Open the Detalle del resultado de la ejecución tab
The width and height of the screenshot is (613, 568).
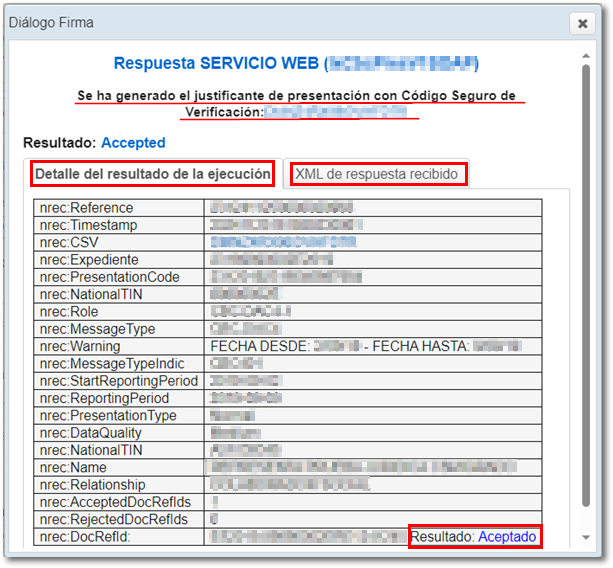[153, 174]
